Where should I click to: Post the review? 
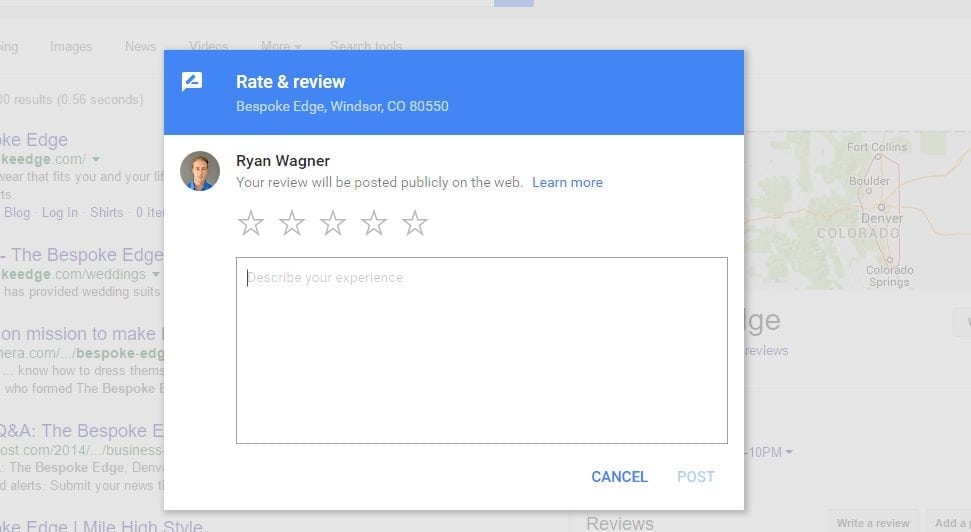tap(696, 477)
